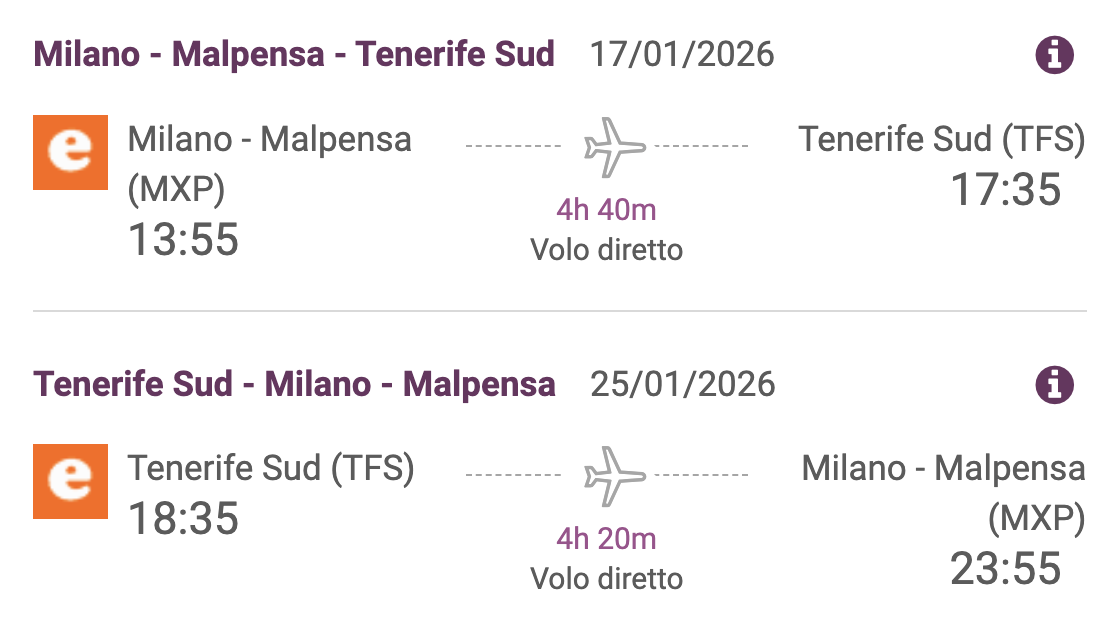
Task: Click the 17:35 arrival time at Tenerife
Action: point(1005,190)
